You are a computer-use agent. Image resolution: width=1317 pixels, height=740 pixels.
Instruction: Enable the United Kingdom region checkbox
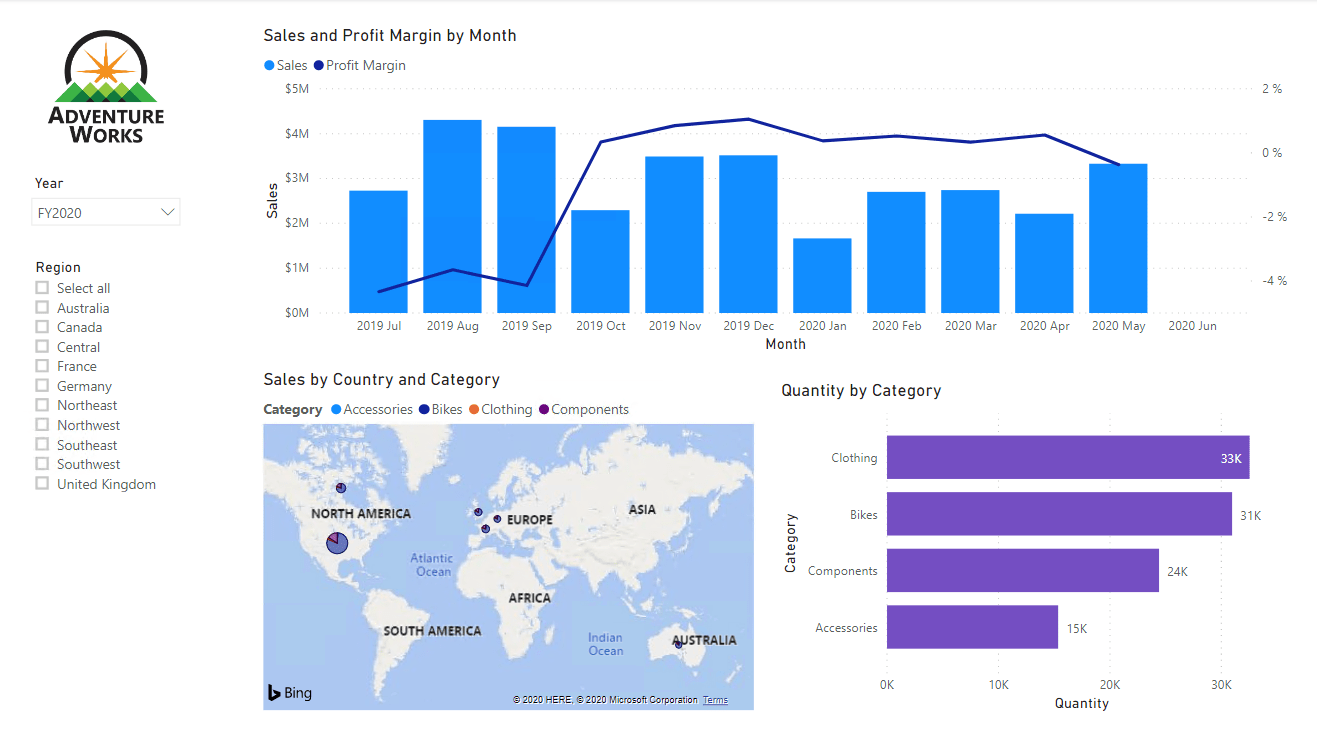(x=42, y=484)
